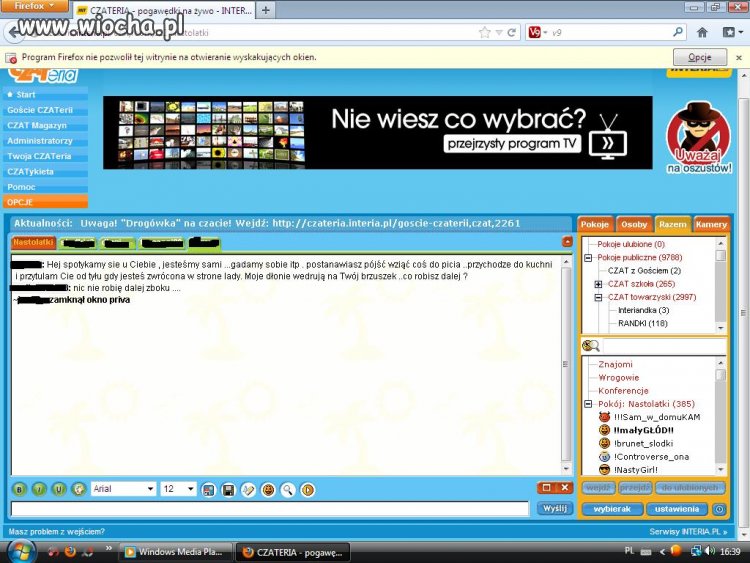Open the Wrogowie group
This screenshot has width=750, height=563.
618,378
